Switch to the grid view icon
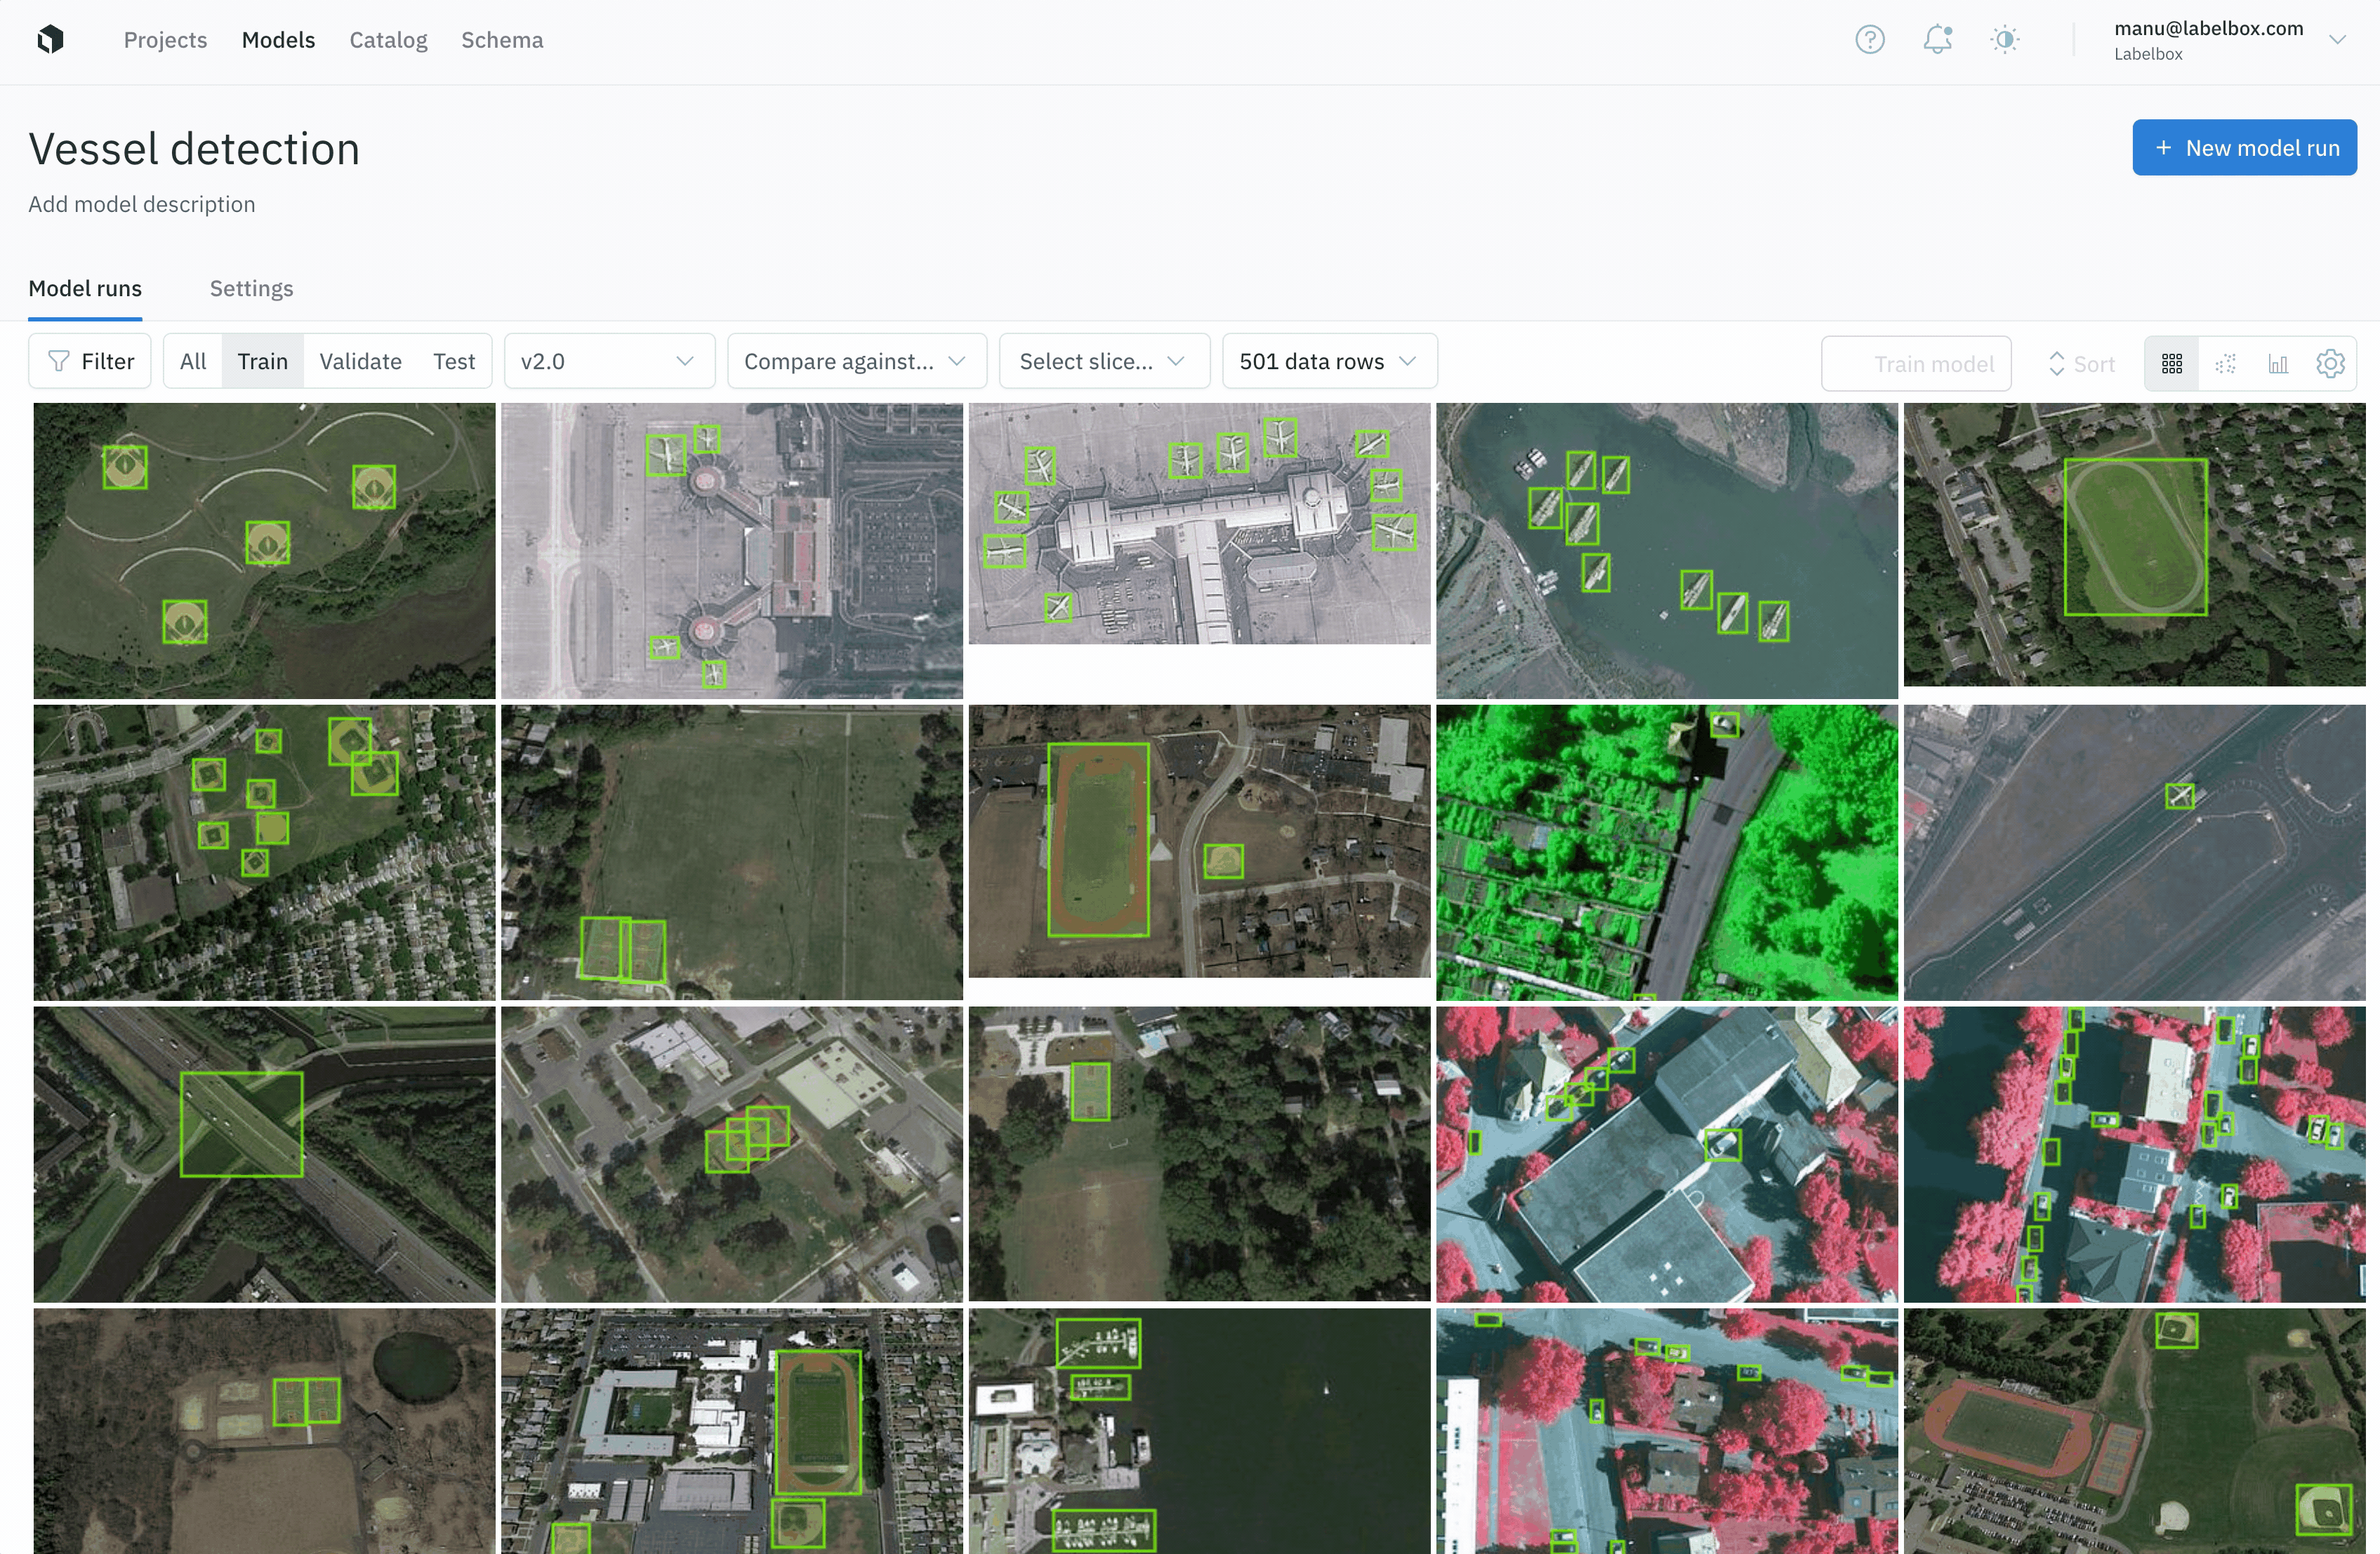Viewport: 2380px width, 1554px height. pos(2171,363)
